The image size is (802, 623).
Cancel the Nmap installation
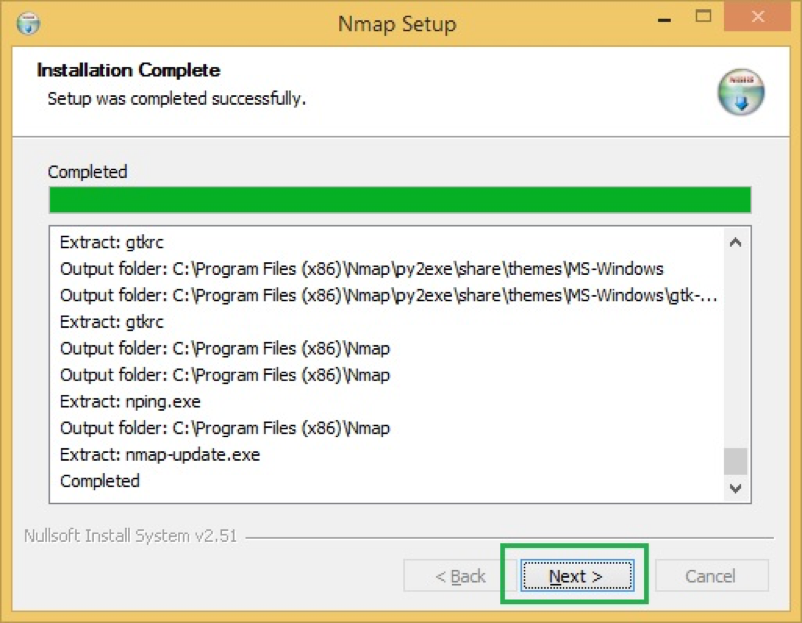710,576
